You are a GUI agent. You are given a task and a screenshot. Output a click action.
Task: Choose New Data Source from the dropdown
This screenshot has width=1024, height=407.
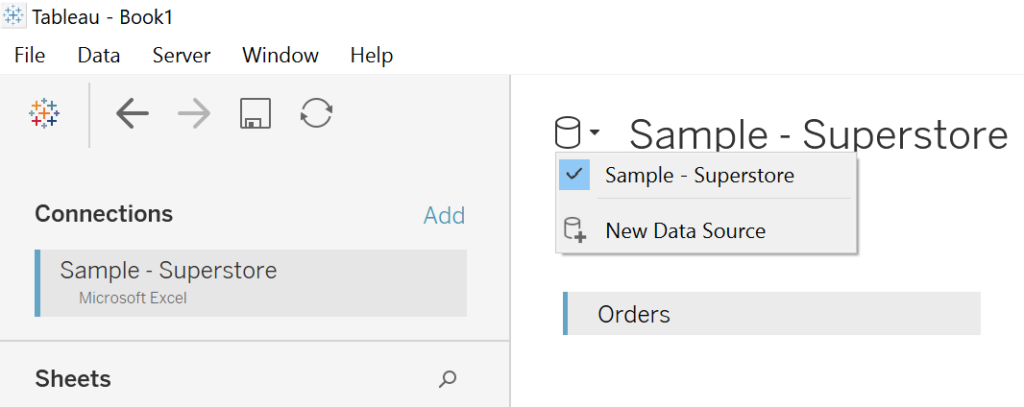click(x=685, y=231)
